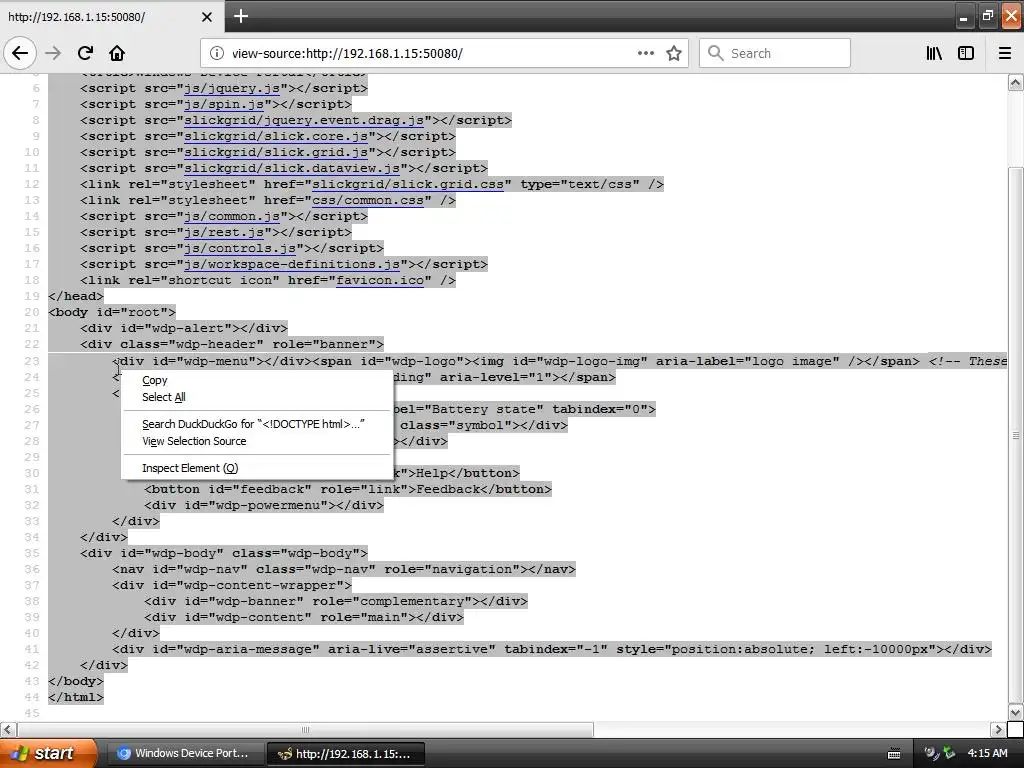This screenshot has height=768, width=1024.
Task: Switch to Windows Device Portal taskbar window
Action: [185, 753]
